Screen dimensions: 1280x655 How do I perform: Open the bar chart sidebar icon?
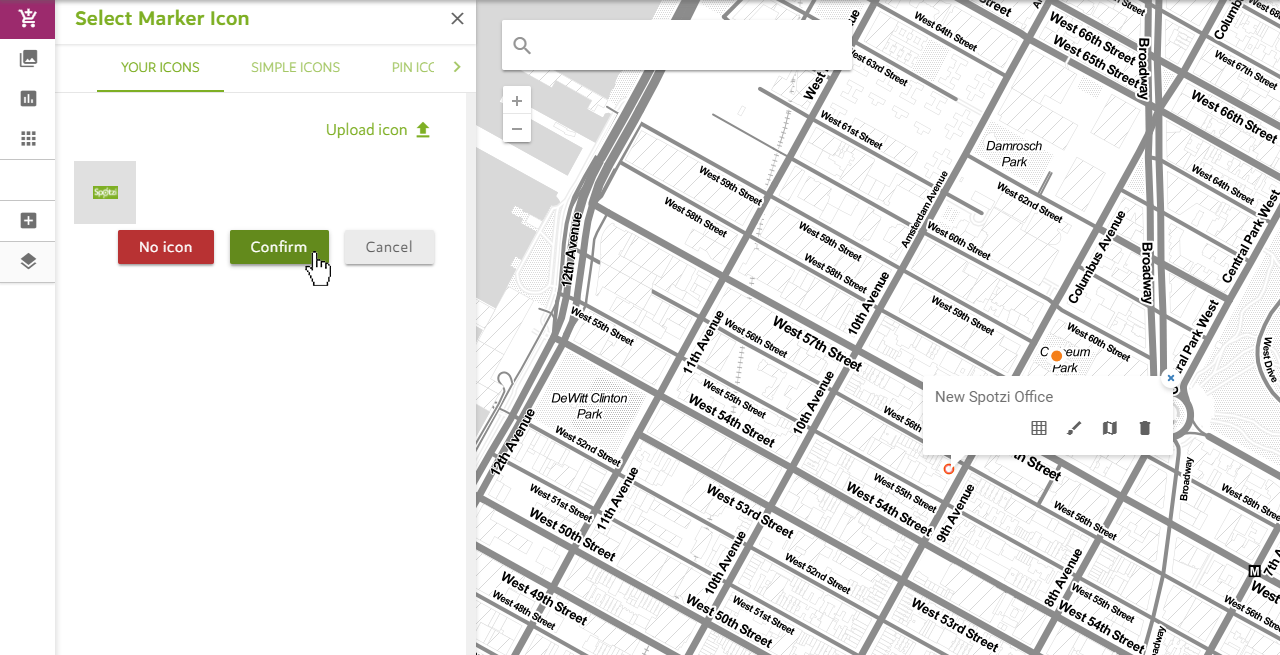point(28,98)
